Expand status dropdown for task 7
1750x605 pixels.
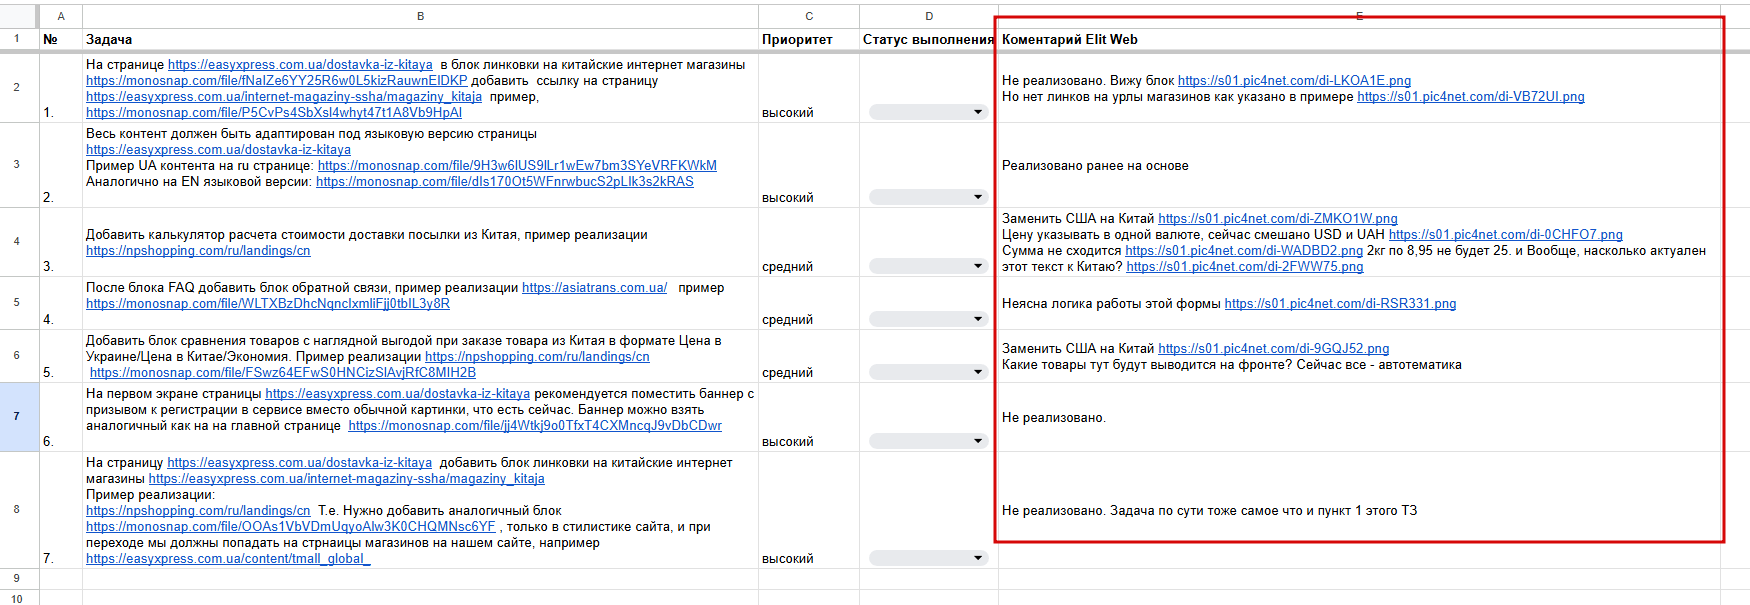(x=977, y=558)
